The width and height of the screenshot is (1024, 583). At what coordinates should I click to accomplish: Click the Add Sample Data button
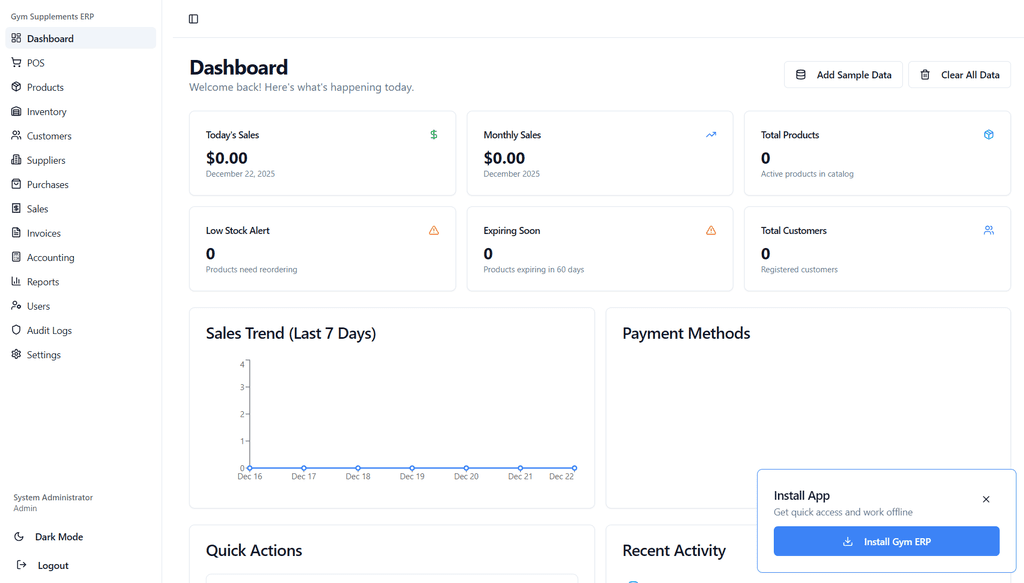843,75
